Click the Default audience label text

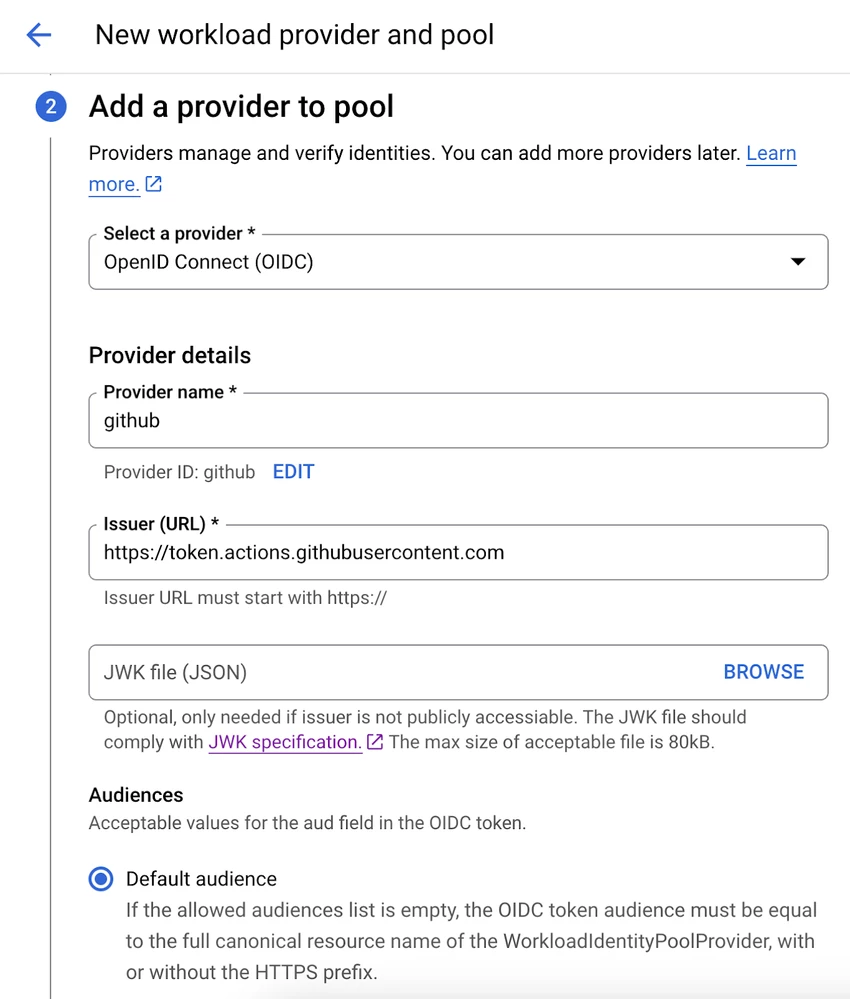click(201, 879)
